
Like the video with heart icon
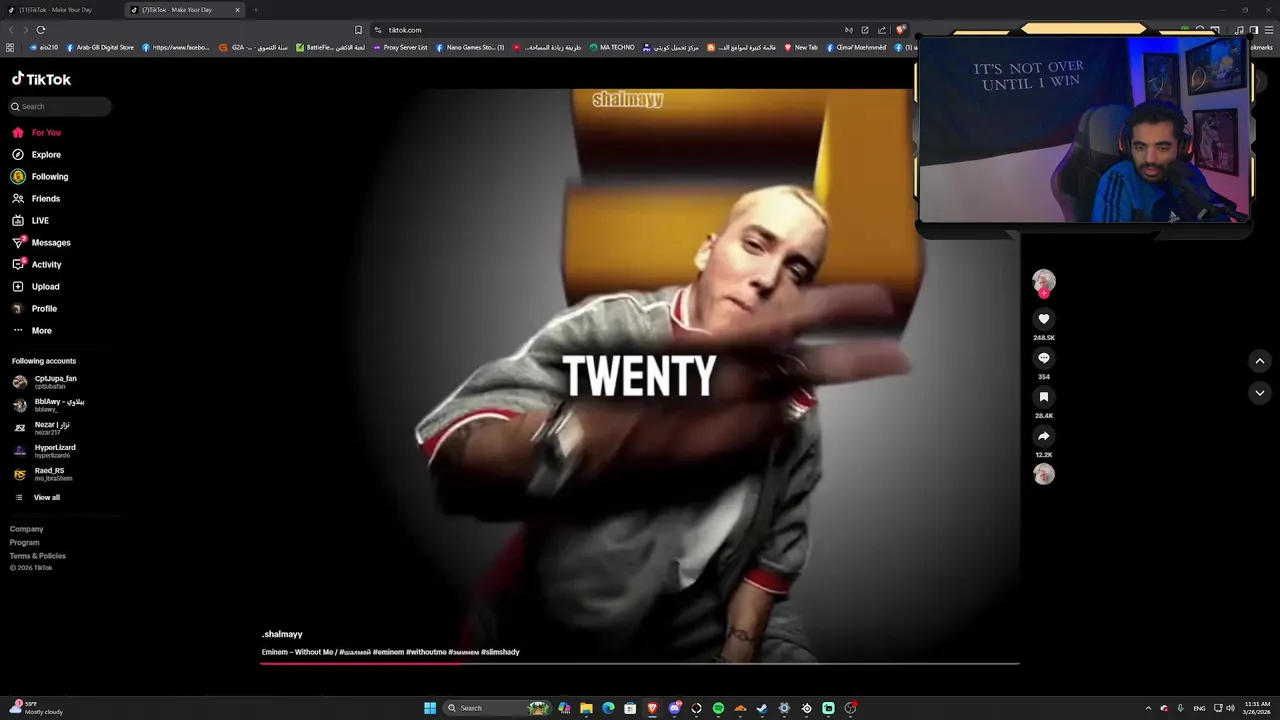click(x=1044, y=319)
